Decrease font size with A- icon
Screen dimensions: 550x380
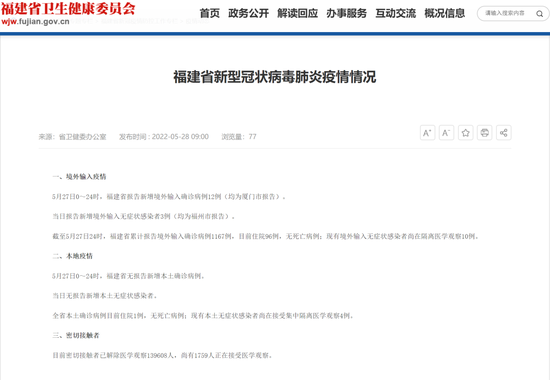click(446, 133)
